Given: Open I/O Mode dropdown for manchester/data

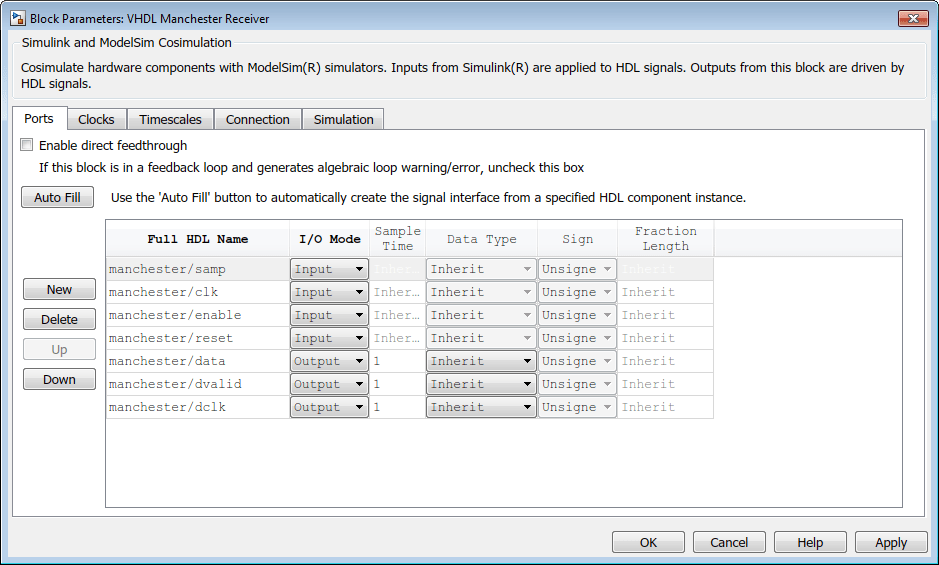Looking at the screenshot, I should [x=329, y=361].
